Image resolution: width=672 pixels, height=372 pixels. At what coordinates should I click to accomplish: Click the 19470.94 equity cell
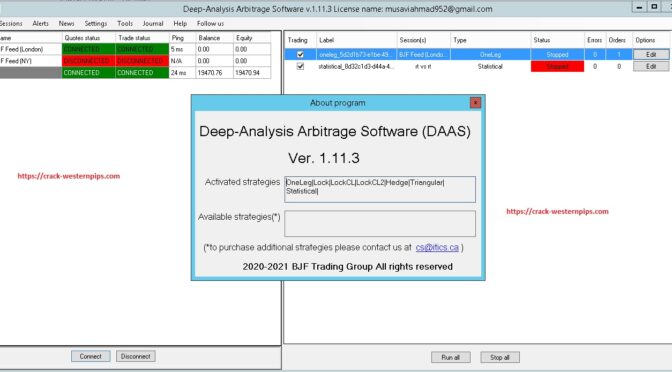coord(252,73)
